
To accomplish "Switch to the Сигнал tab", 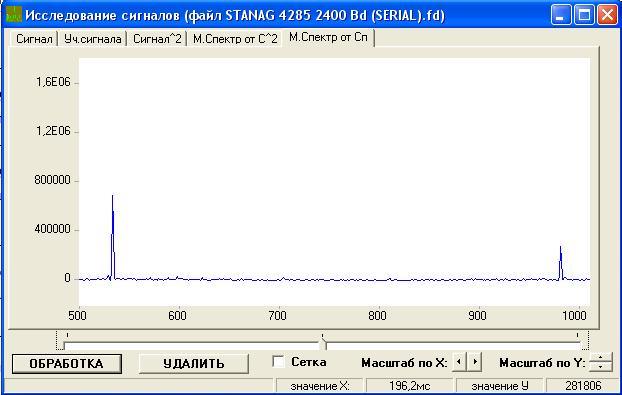I will pyautogui.click(x=34, y=39).
